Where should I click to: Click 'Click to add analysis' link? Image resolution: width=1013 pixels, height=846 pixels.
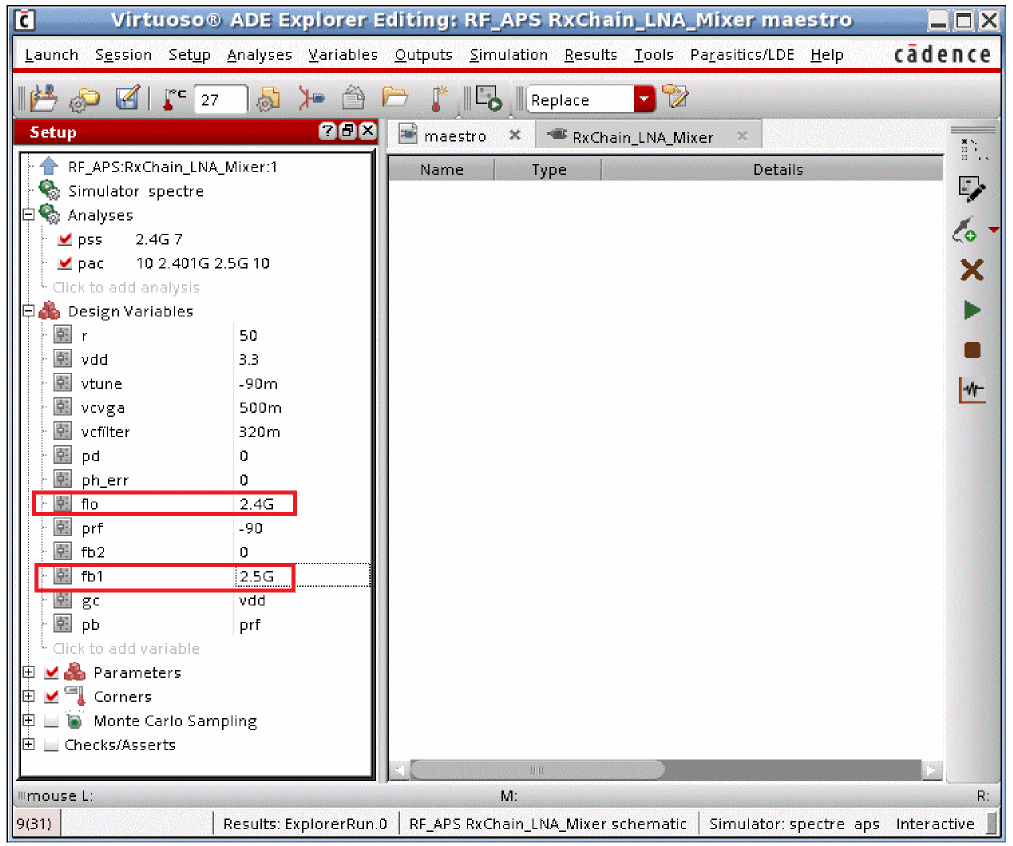126,288
